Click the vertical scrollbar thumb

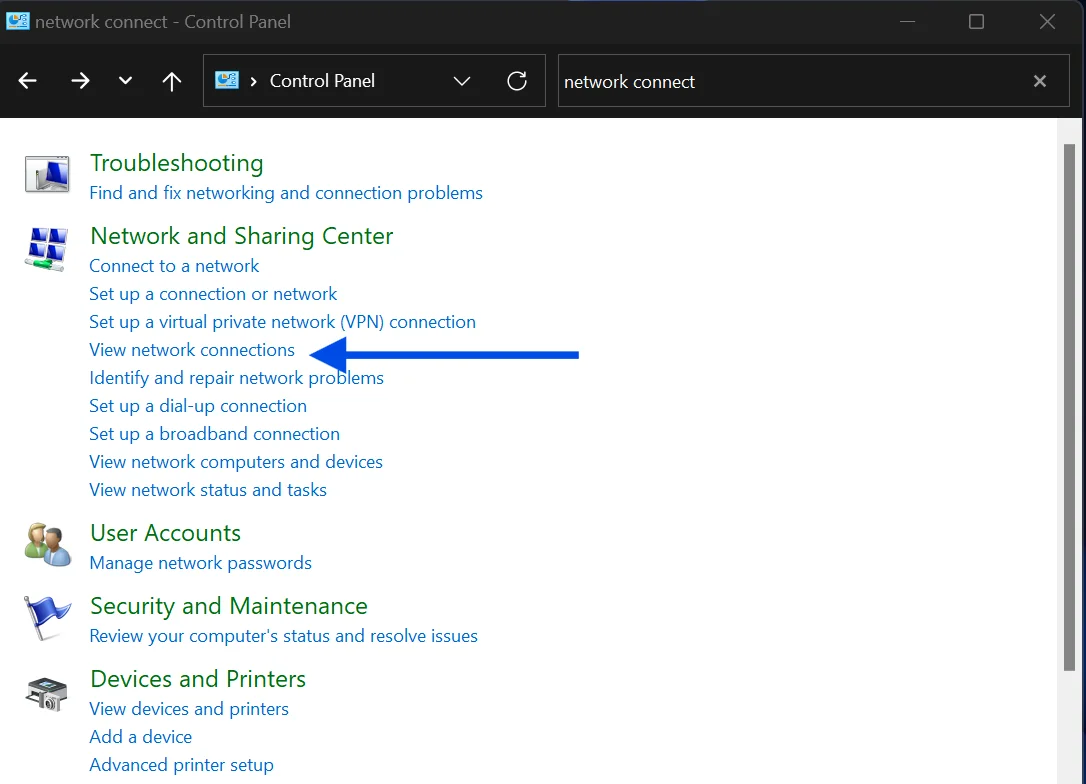tap(1069, 407)
